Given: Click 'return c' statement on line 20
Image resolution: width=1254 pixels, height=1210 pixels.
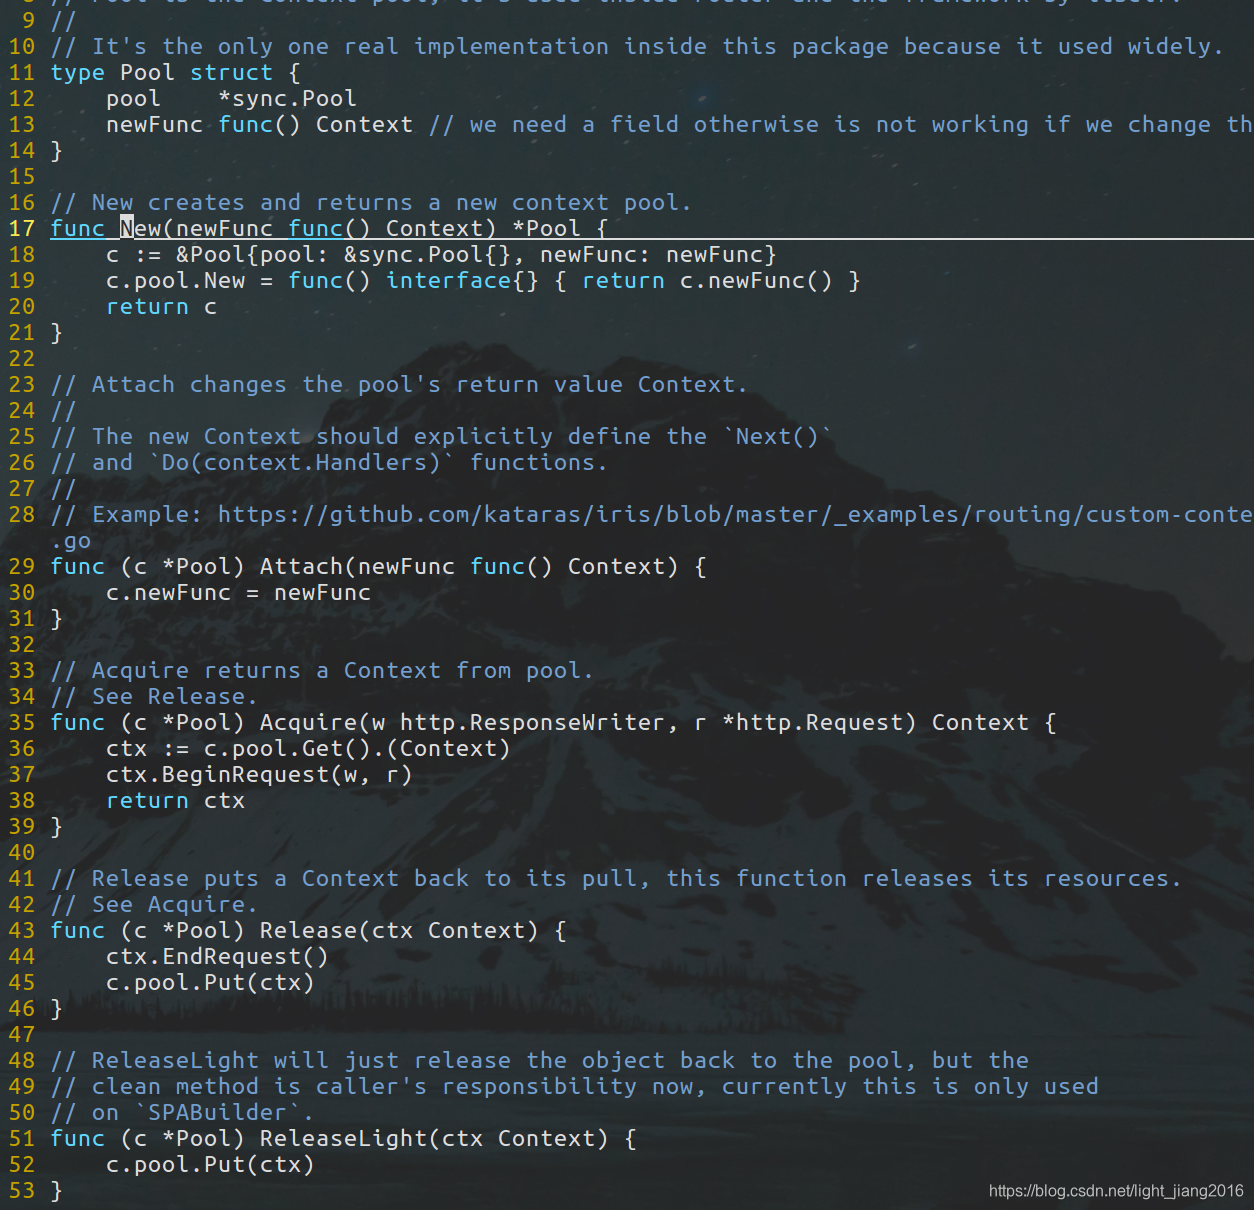Looking at the screenshot, I should 161,306.
